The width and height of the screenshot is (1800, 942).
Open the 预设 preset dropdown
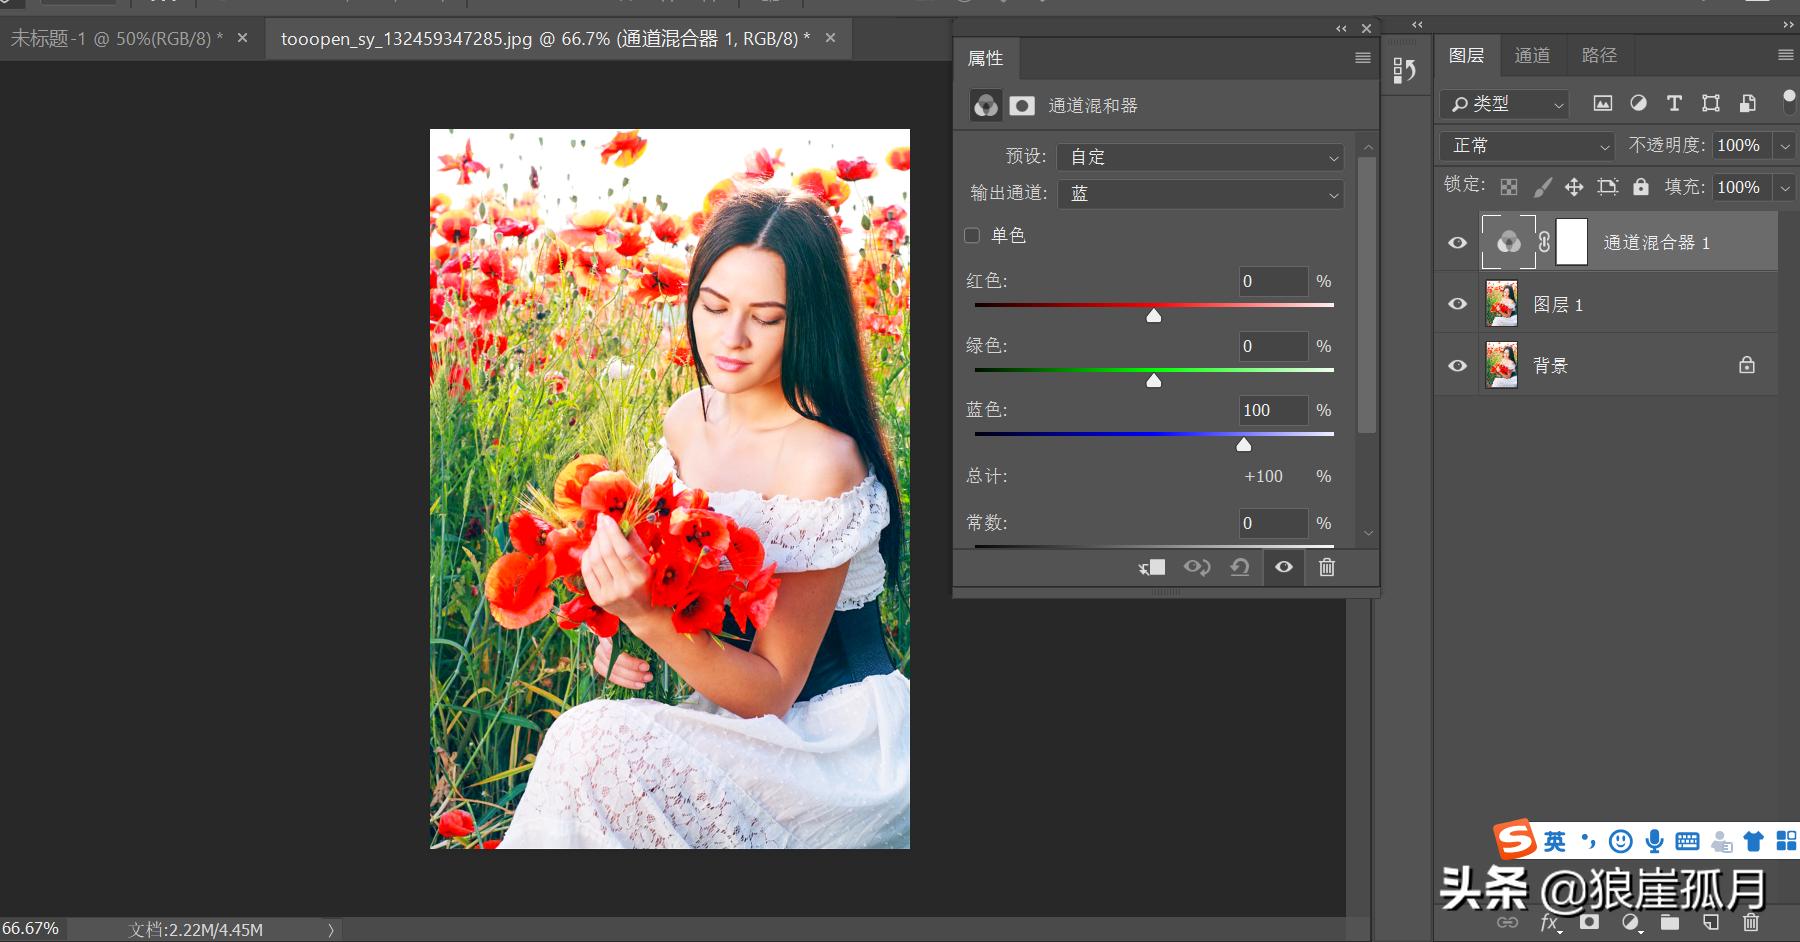(x=1200, y=157)
